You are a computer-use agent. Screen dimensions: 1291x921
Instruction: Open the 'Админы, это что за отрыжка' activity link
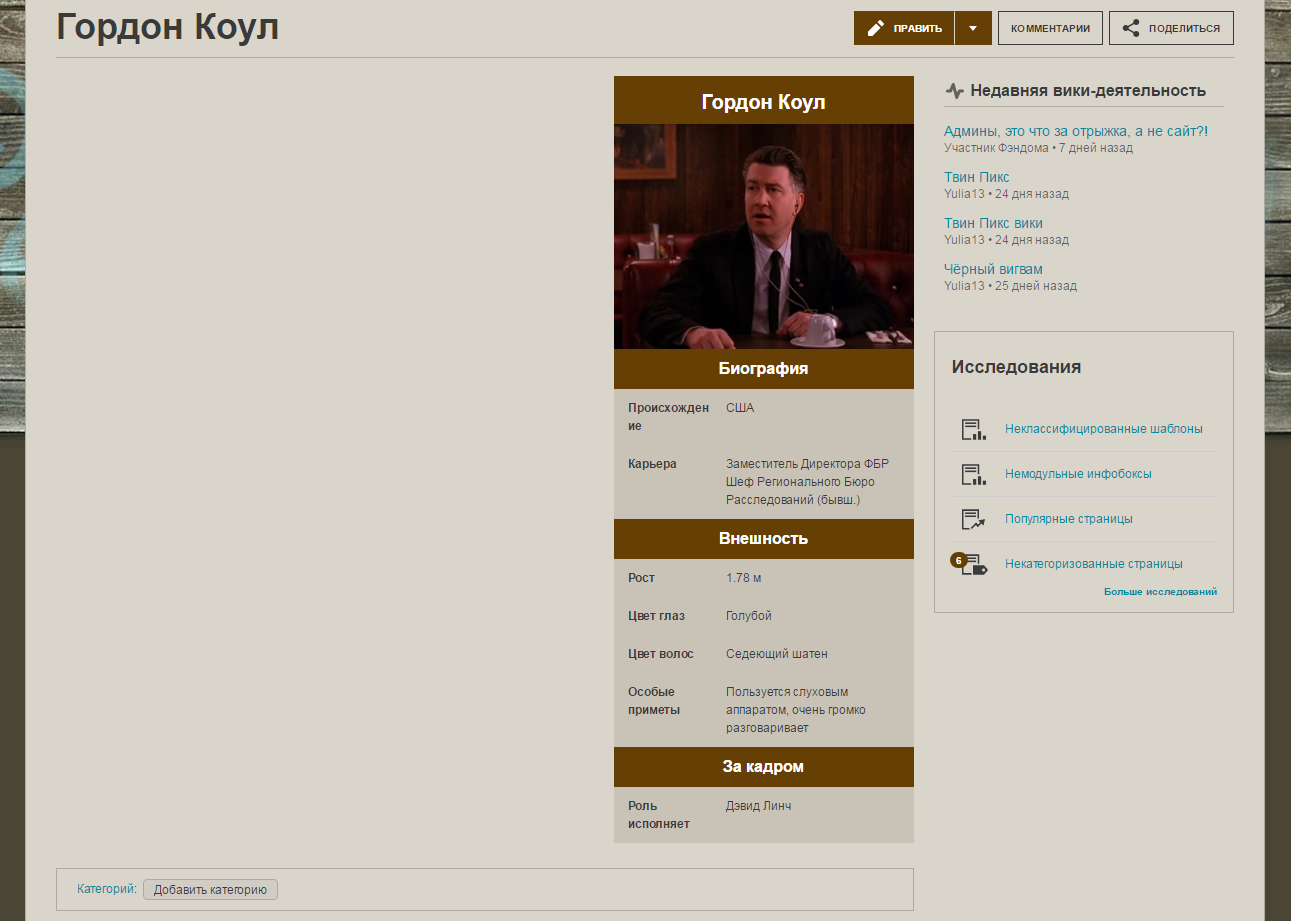coord(1076,131)
